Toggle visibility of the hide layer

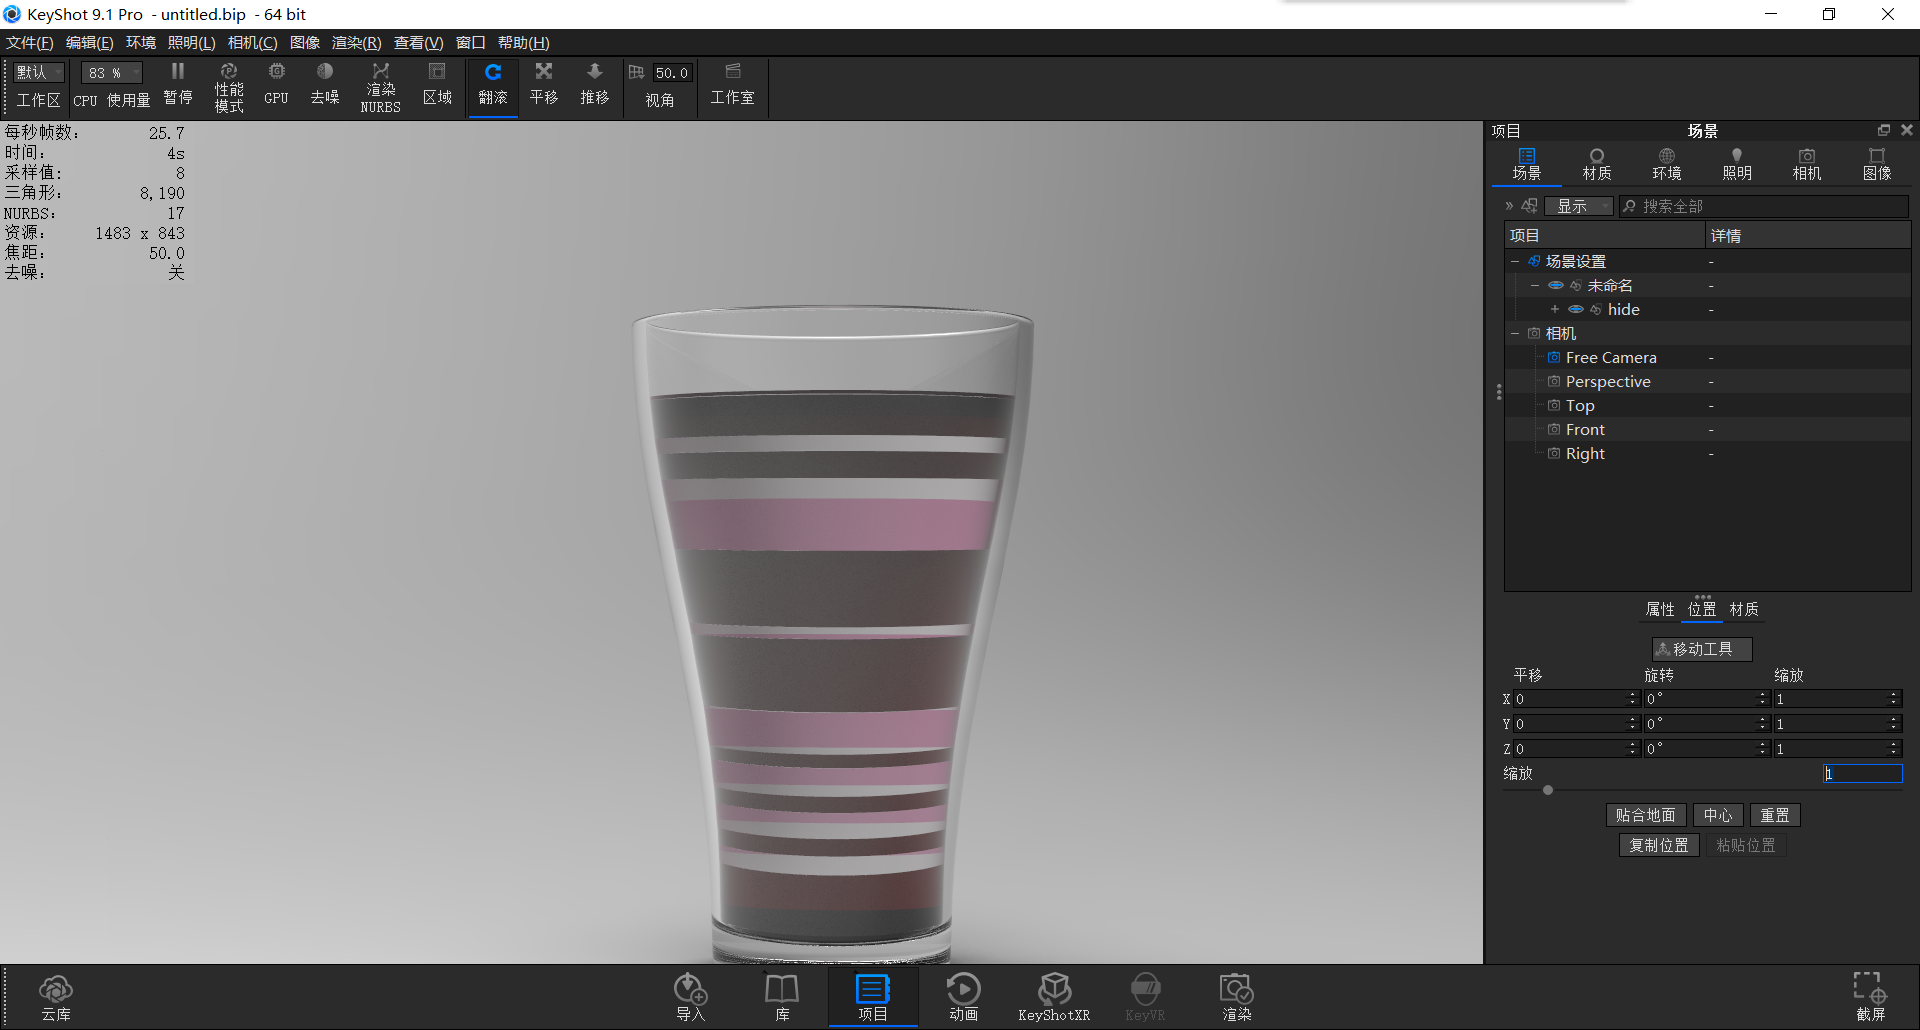(x=1577, y=309)
